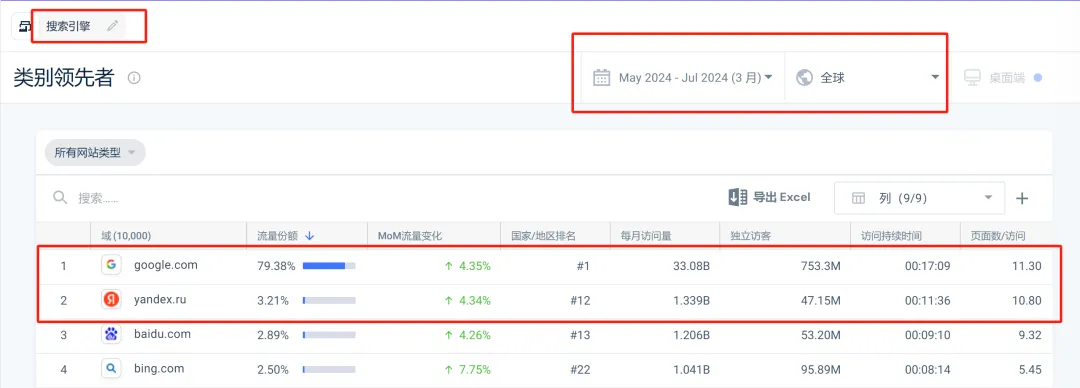Open the calendar icon date picker
The image size is (1080, 388).
click(x=601, y=77)
